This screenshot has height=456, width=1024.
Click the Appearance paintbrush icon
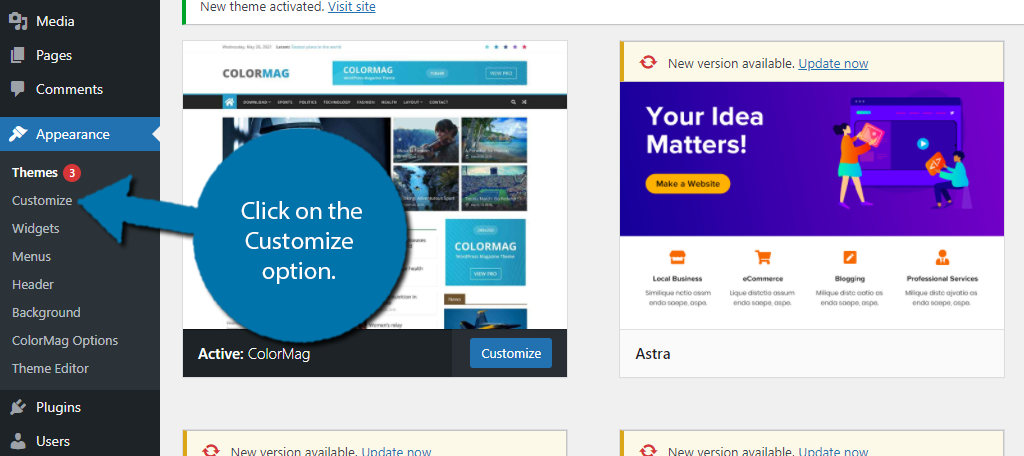pos(18,134)
